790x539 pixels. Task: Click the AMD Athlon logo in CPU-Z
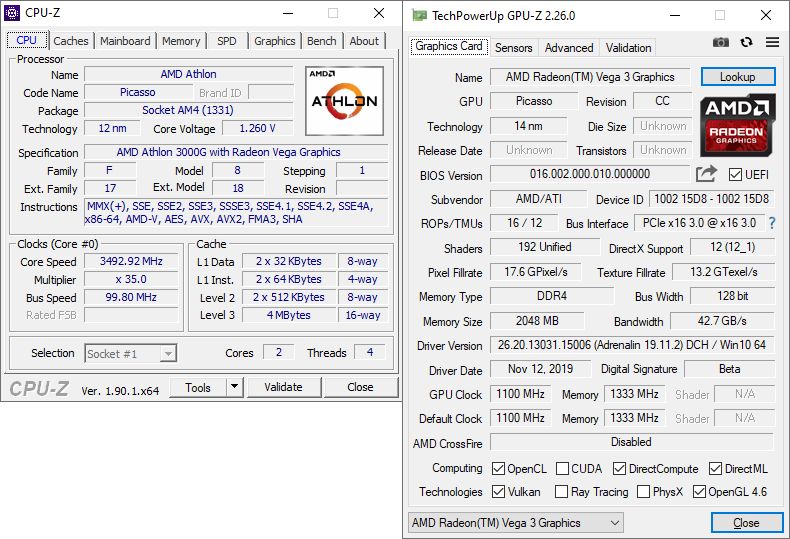344,101
